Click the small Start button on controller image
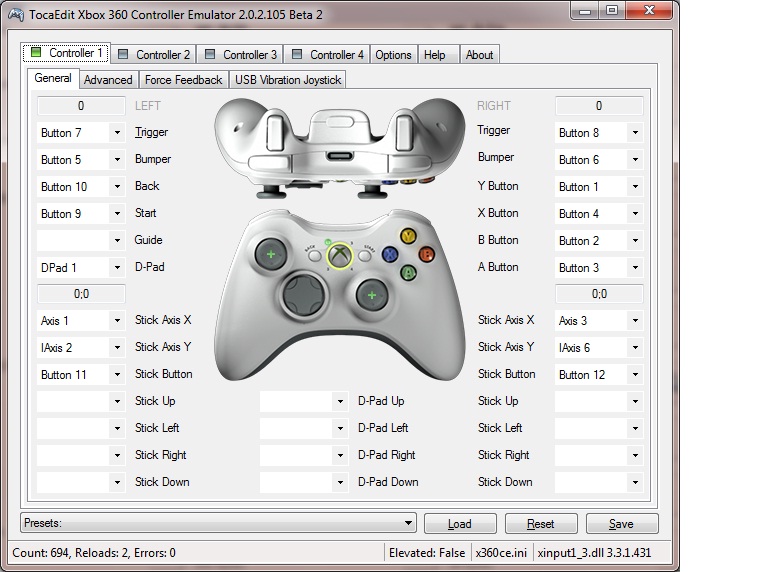 coord(364,256)
